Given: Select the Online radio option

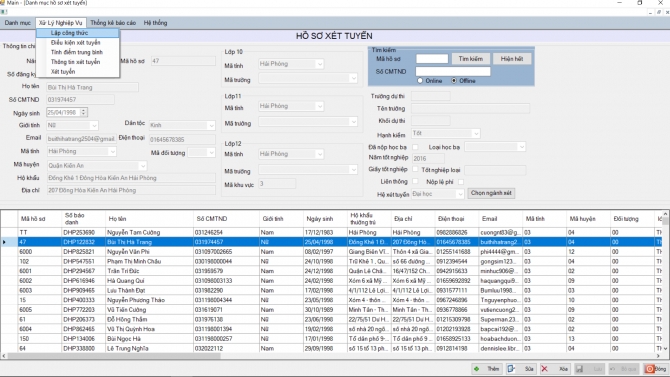Looking at the screenshot, I should pyautogui.click(x=420, y=80).
